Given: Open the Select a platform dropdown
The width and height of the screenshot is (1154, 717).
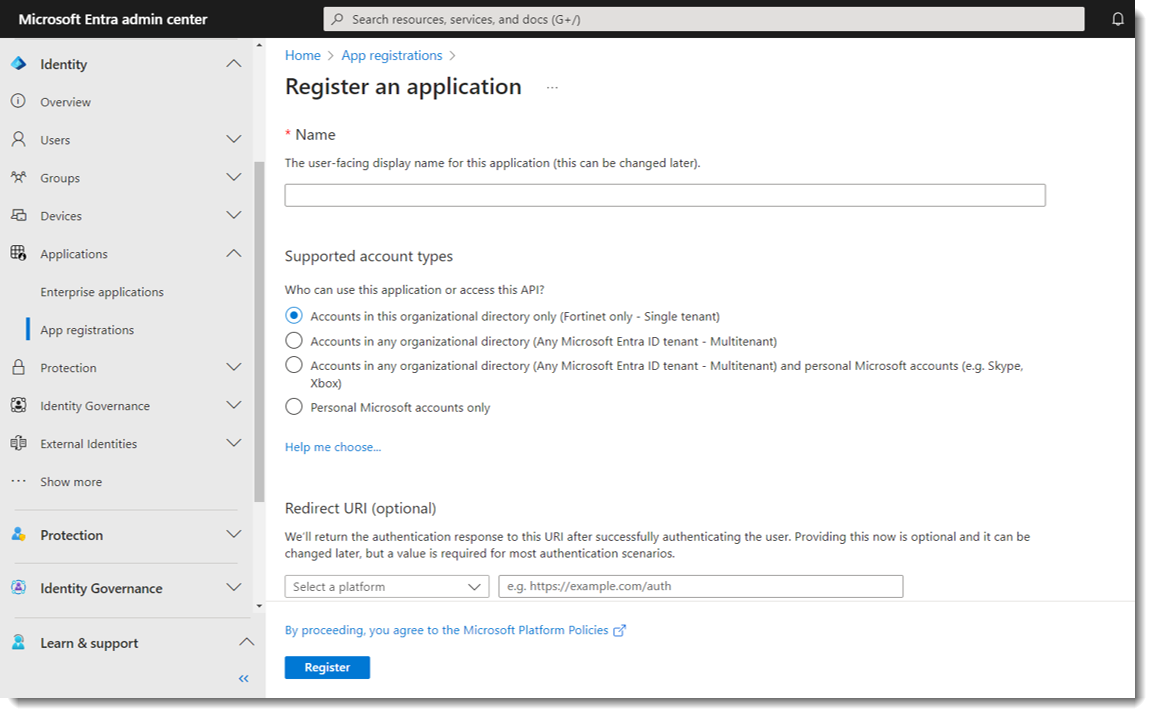Looking at the screenshot, I should pyautogui.click(x=386, y=586).
